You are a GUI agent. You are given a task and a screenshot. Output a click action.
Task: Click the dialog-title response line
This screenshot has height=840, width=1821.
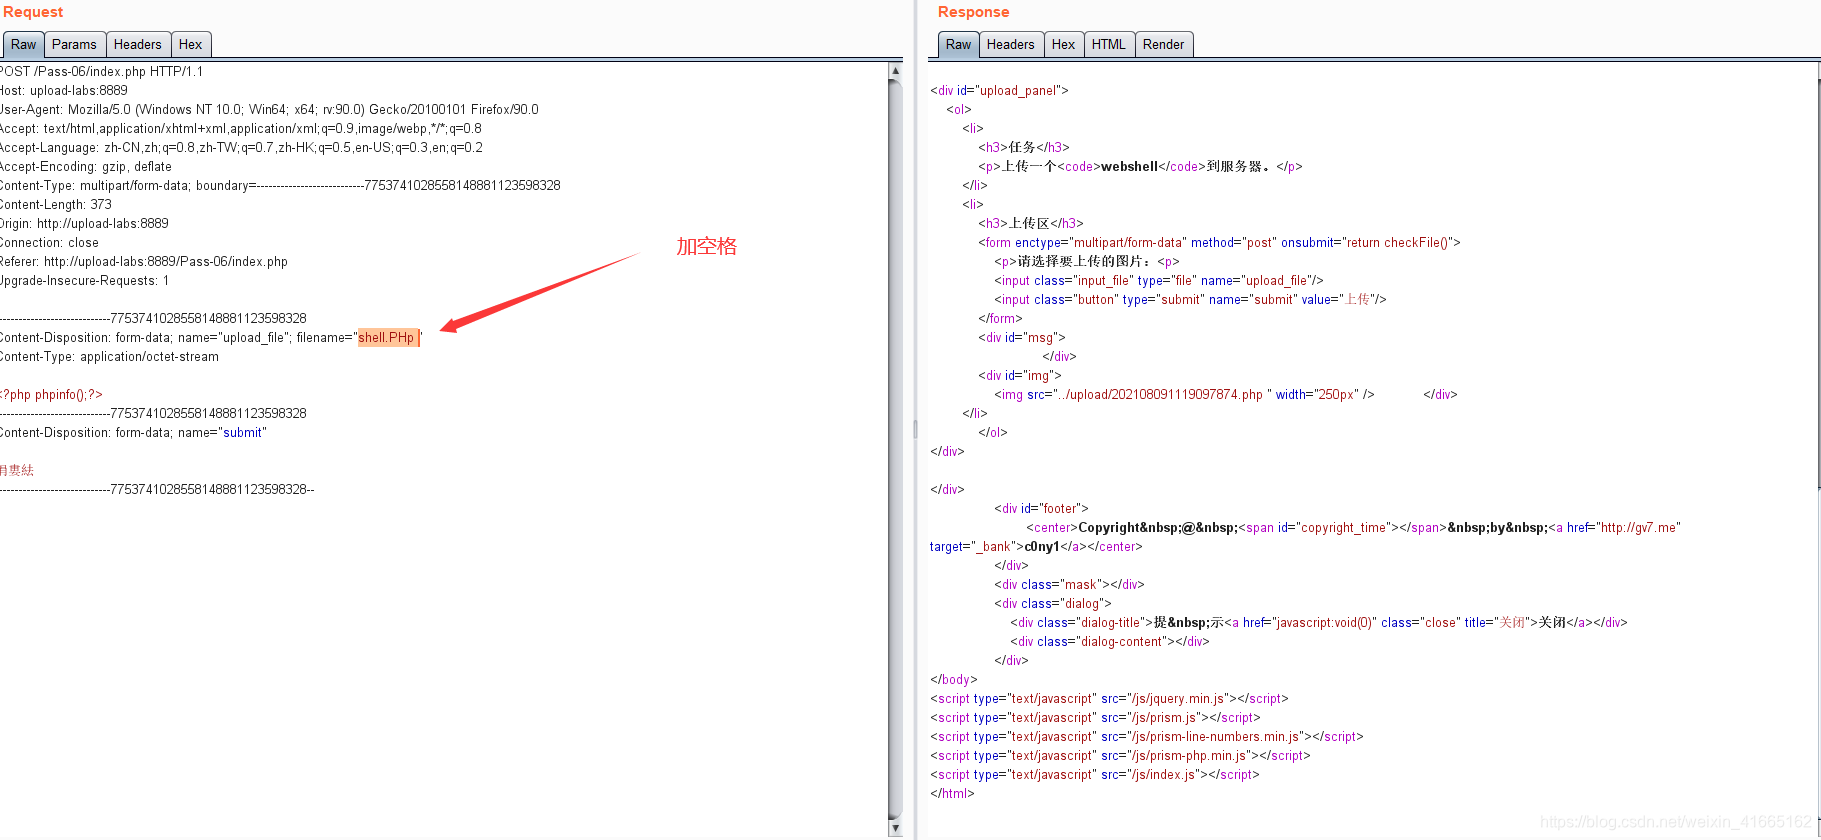click(x=1319, y=623)
